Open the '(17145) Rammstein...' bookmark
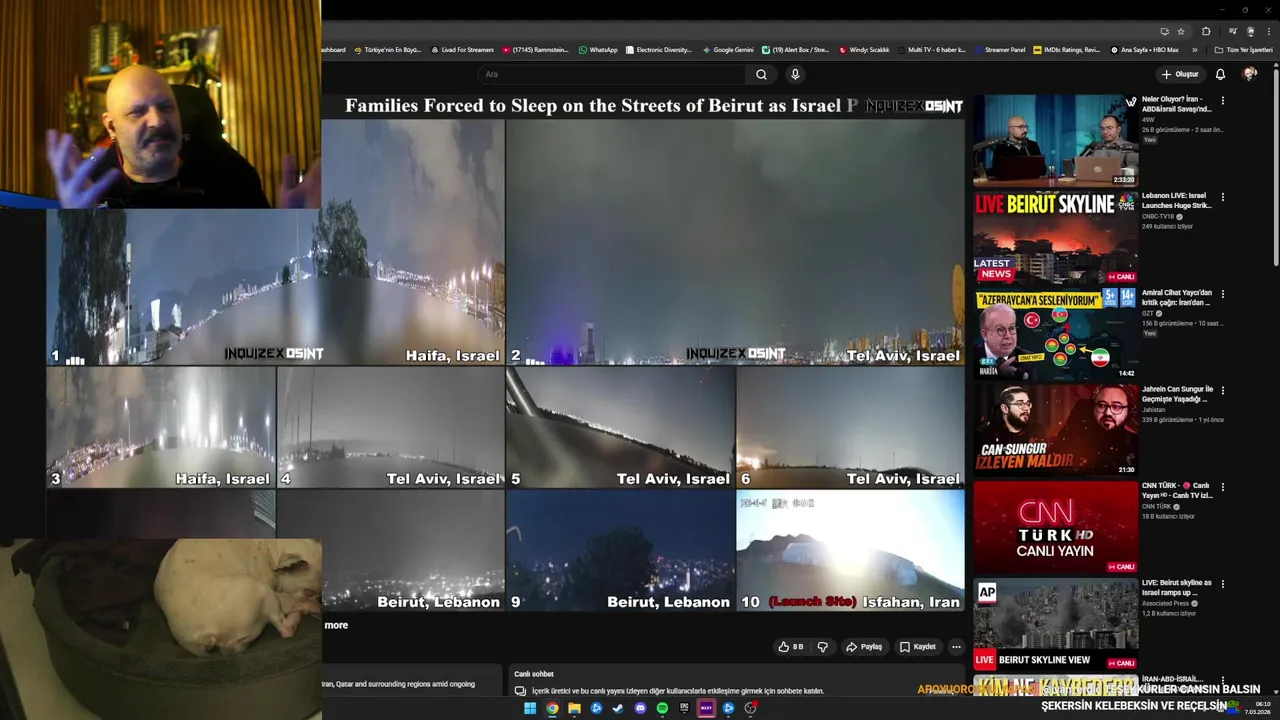1280x720 pixels. [535, 49]
